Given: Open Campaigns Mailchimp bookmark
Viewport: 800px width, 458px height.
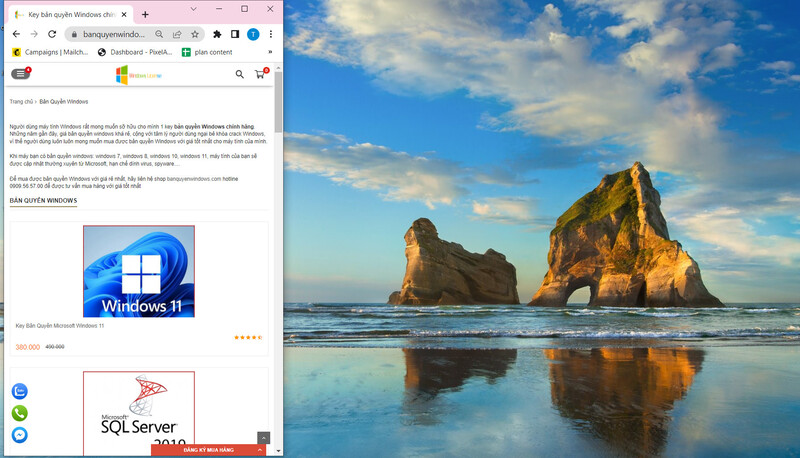Looking at the screenshot, I should 50,52.
